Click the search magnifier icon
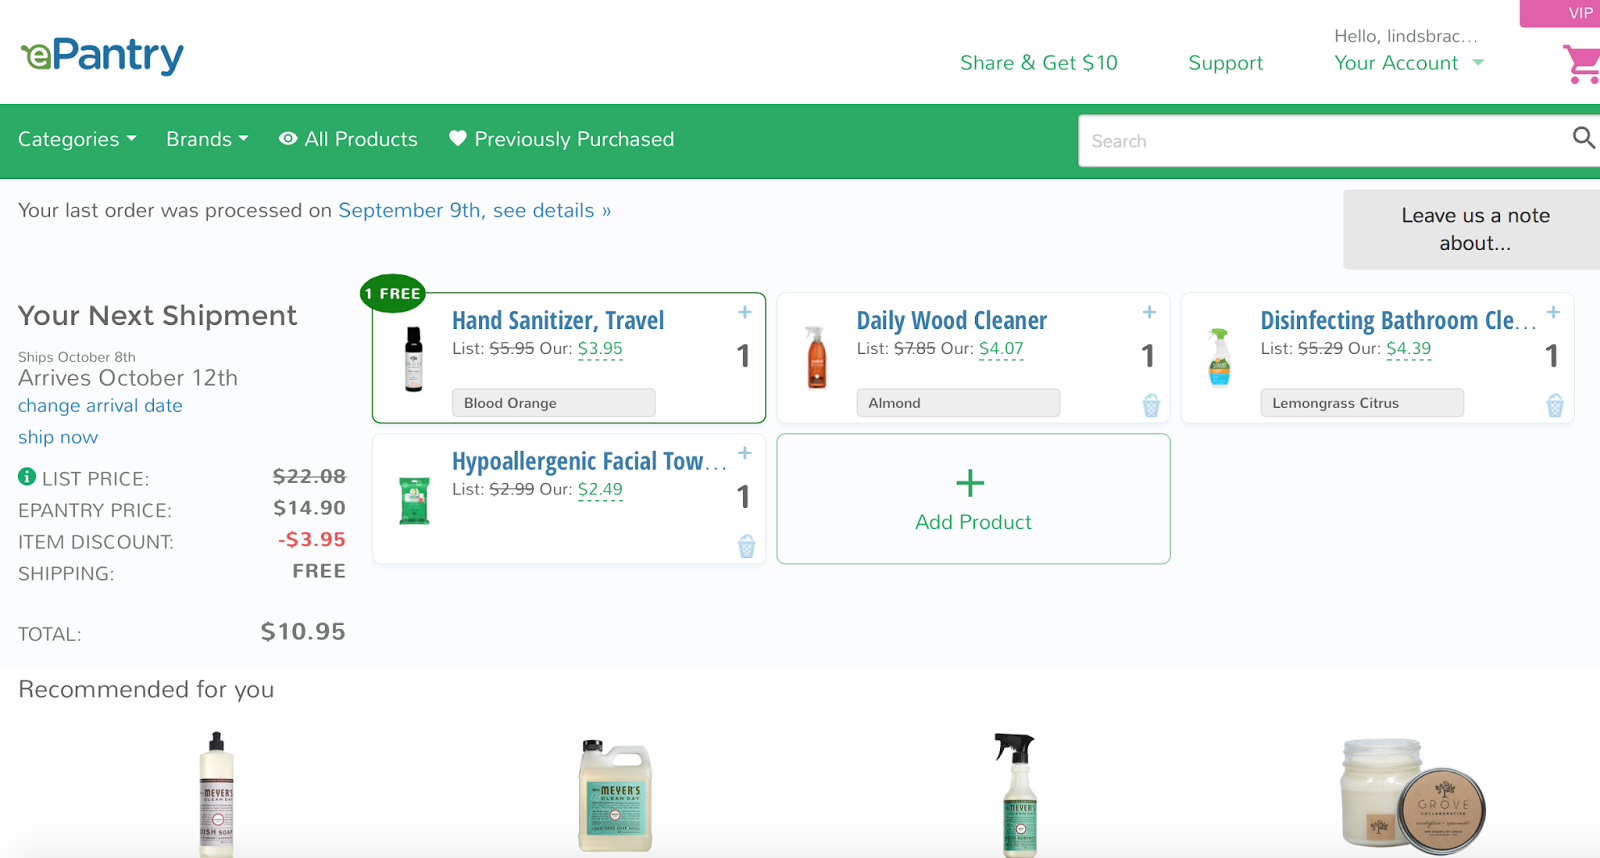Viewport: 1600px width, 858px height. click(1583, 138)
